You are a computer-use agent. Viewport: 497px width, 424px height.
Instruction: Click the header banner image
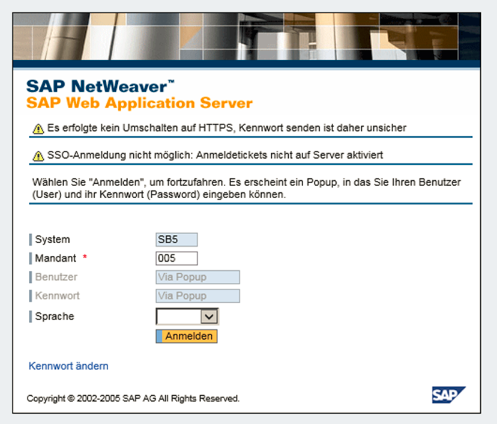tap(246, 36)
